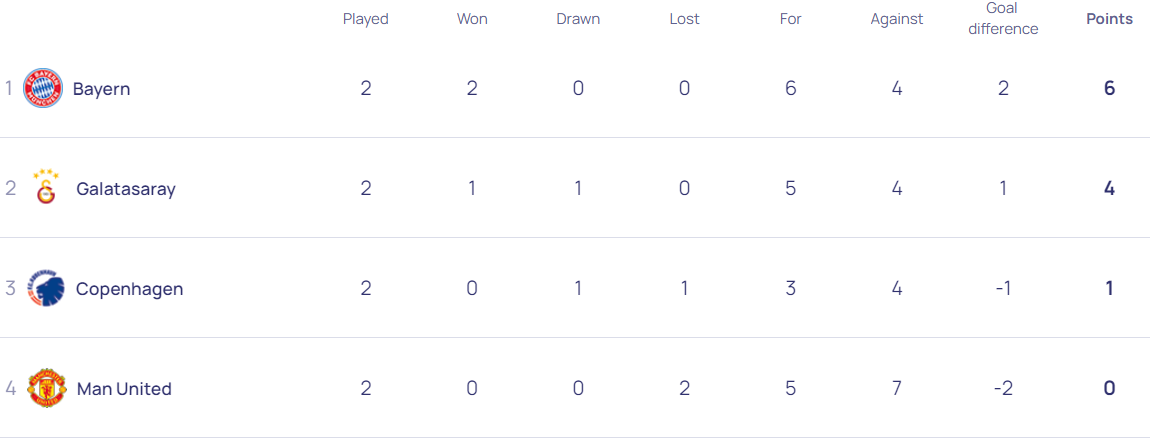Click the Drawn column header
The height and width of the screenshot is (438, 1150).
click(578, 19)
